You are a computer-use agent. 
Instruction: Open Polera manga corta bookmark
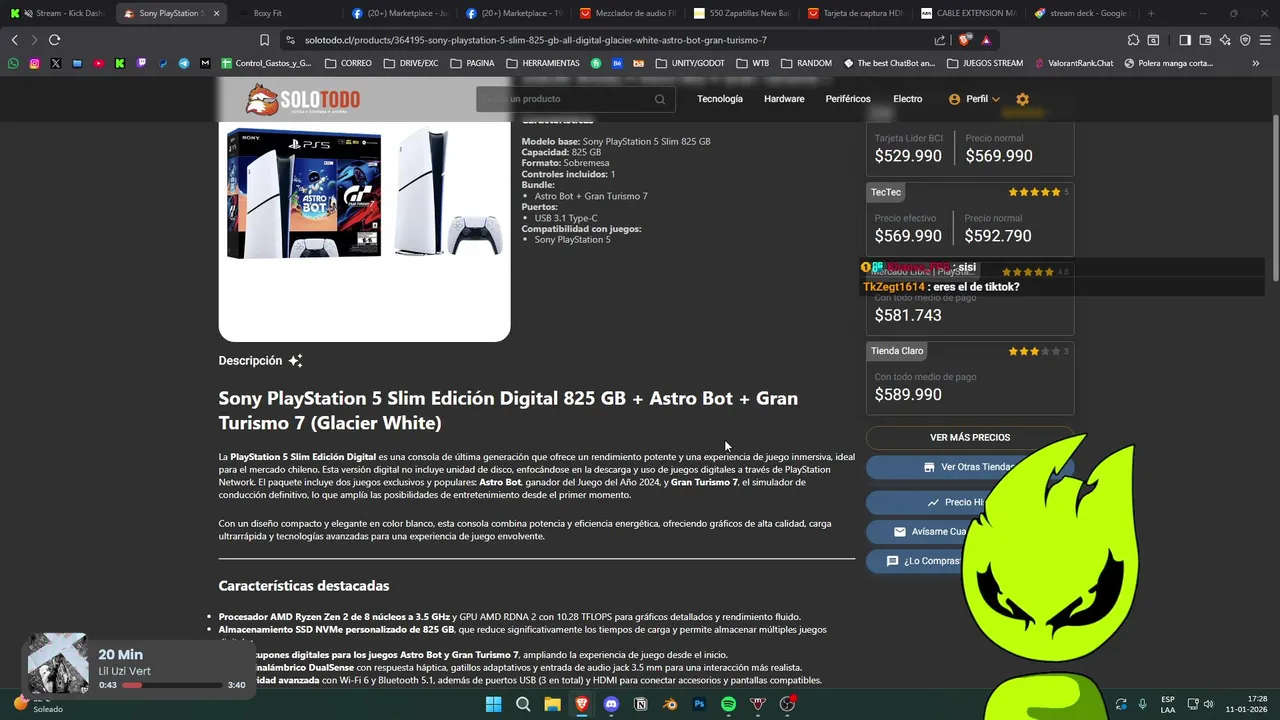[x=1169, y=63]
